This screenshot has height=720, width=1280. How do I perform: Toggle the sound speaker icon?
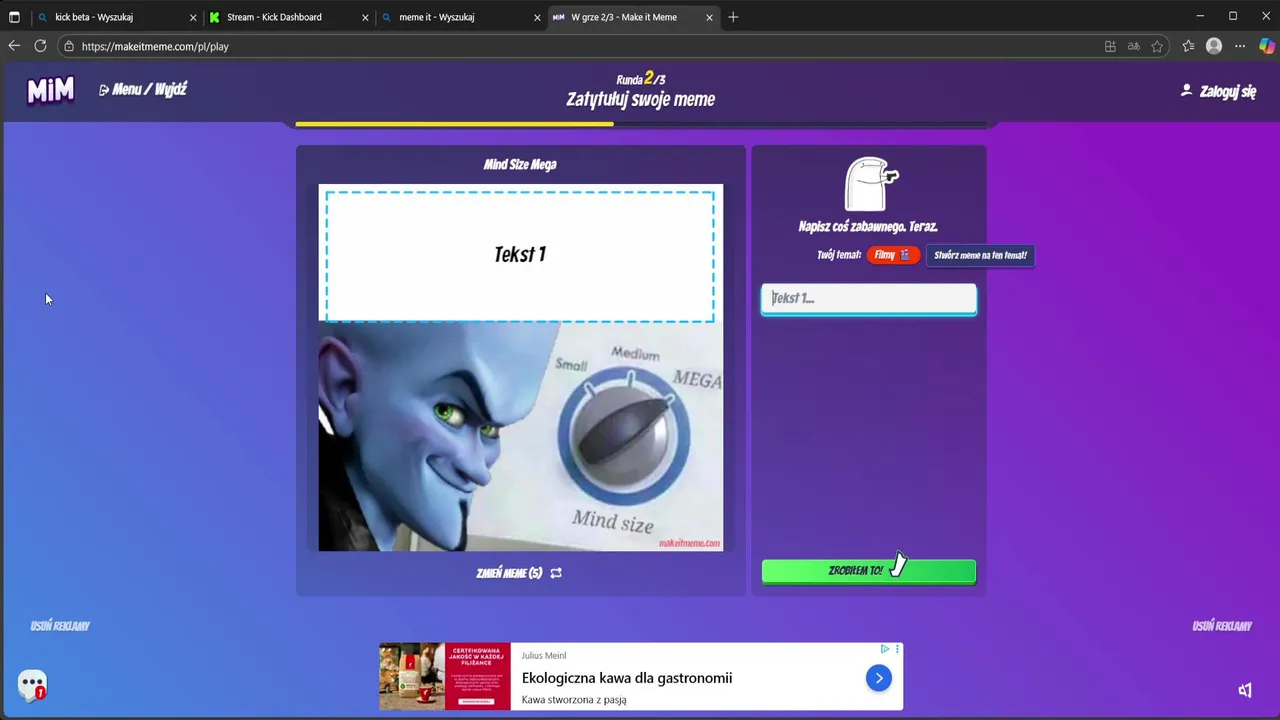pyautogui.click(x=1245, y=690)
